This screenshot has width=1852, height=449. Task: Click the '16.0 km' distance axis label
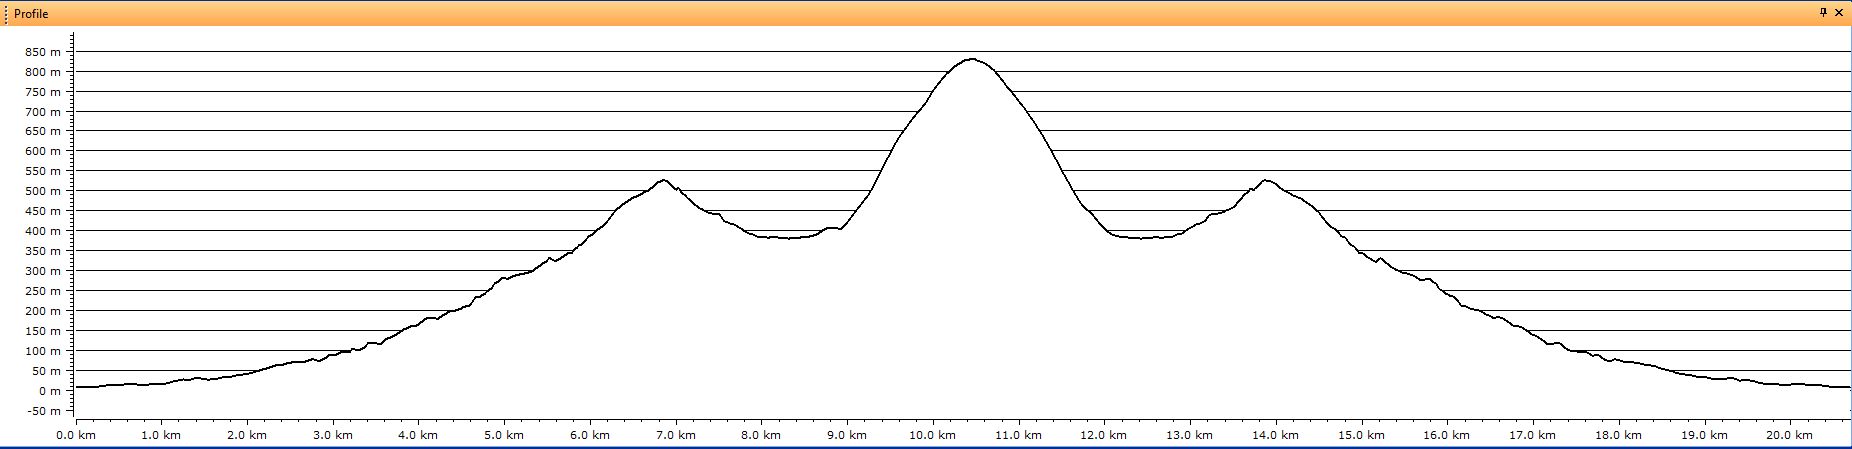click(1447, 436)
